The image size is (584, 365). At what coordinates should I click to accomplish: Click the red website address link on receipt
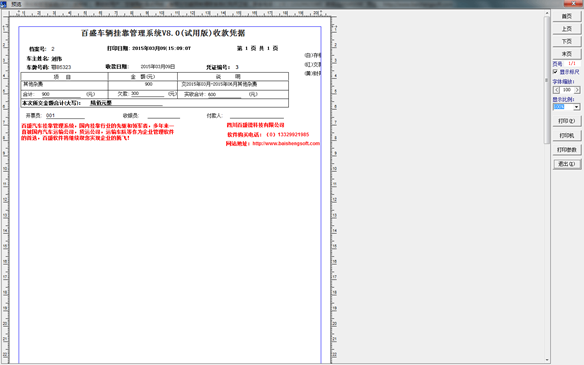pyautogui.click(x=286, y=143)
